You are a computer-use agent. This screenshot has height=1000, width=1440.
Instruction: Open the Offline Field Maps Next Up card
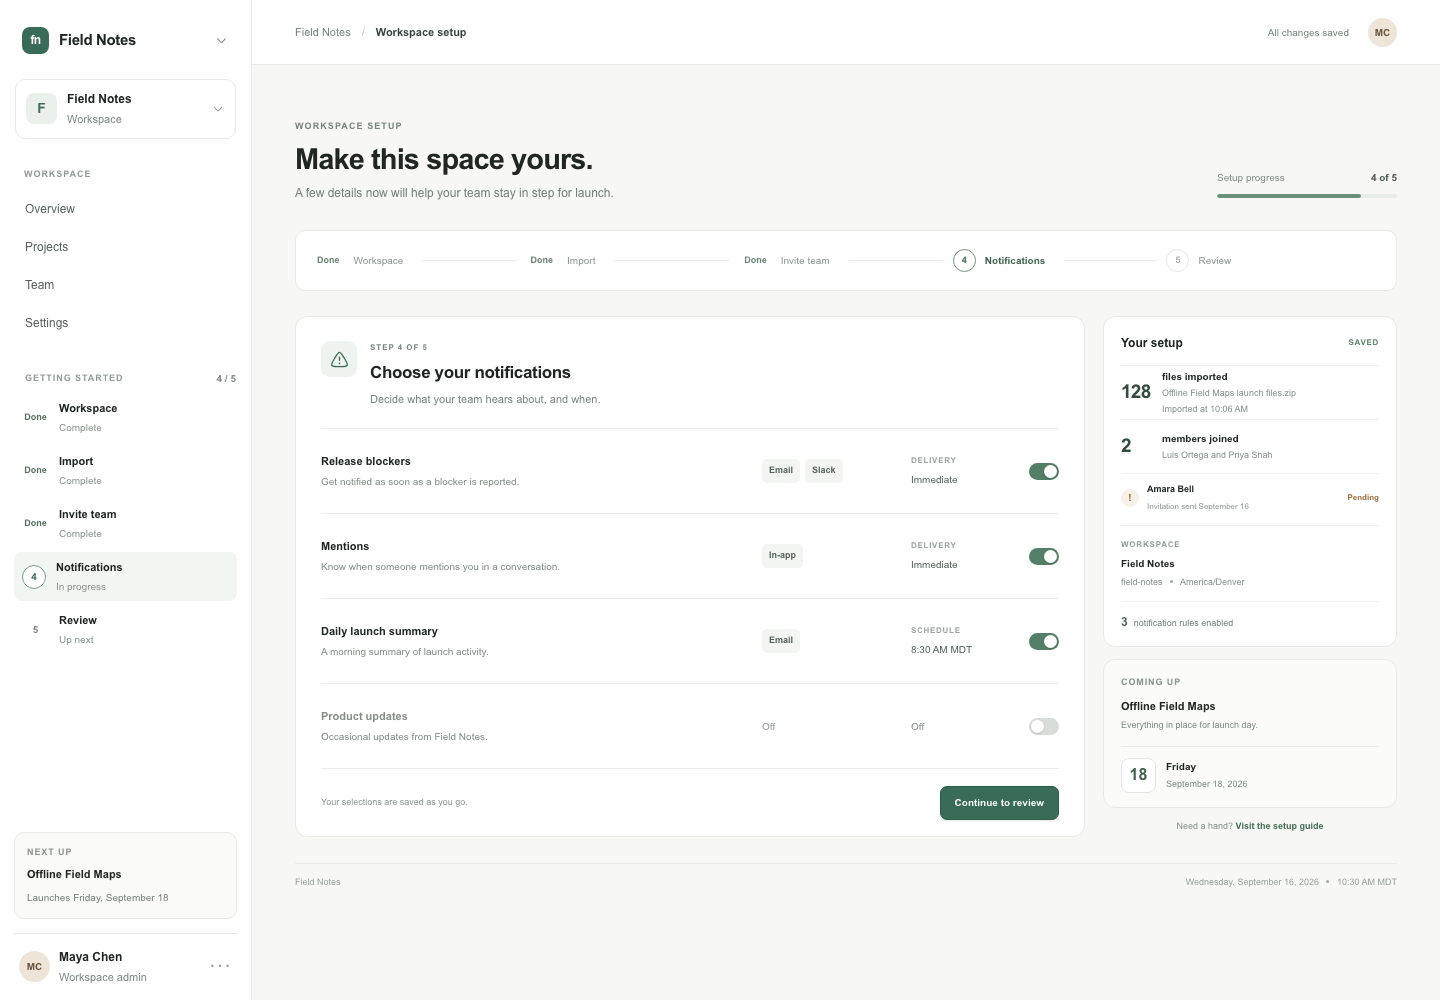[125, 876]
